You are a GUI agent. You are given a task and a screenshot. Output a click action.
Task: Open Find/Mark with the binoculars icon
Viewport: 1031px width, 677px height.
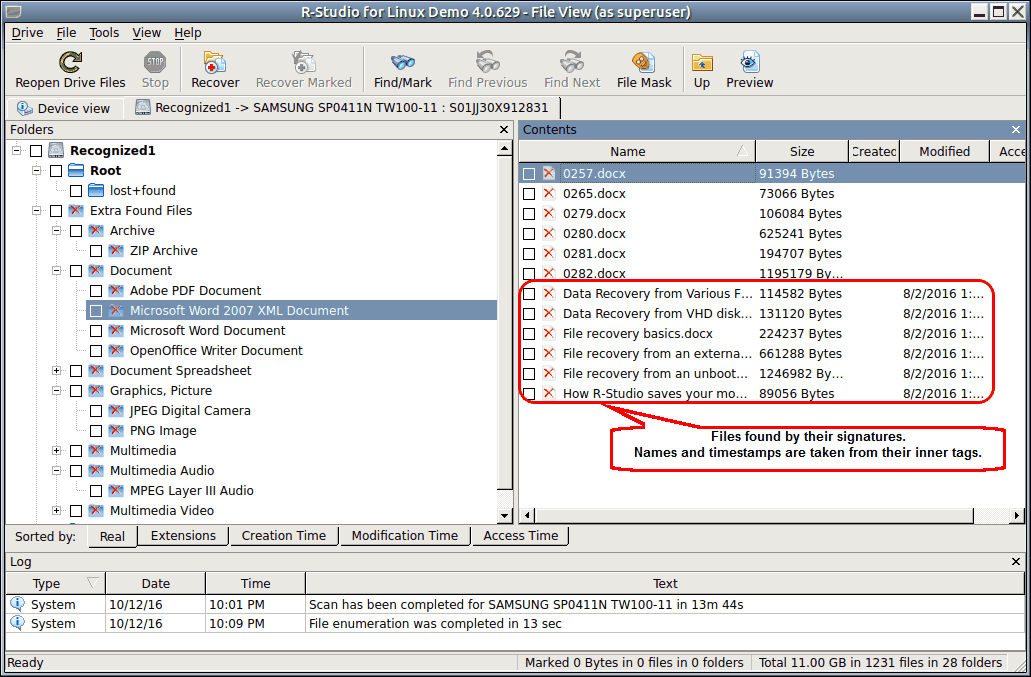click(402, 62)
